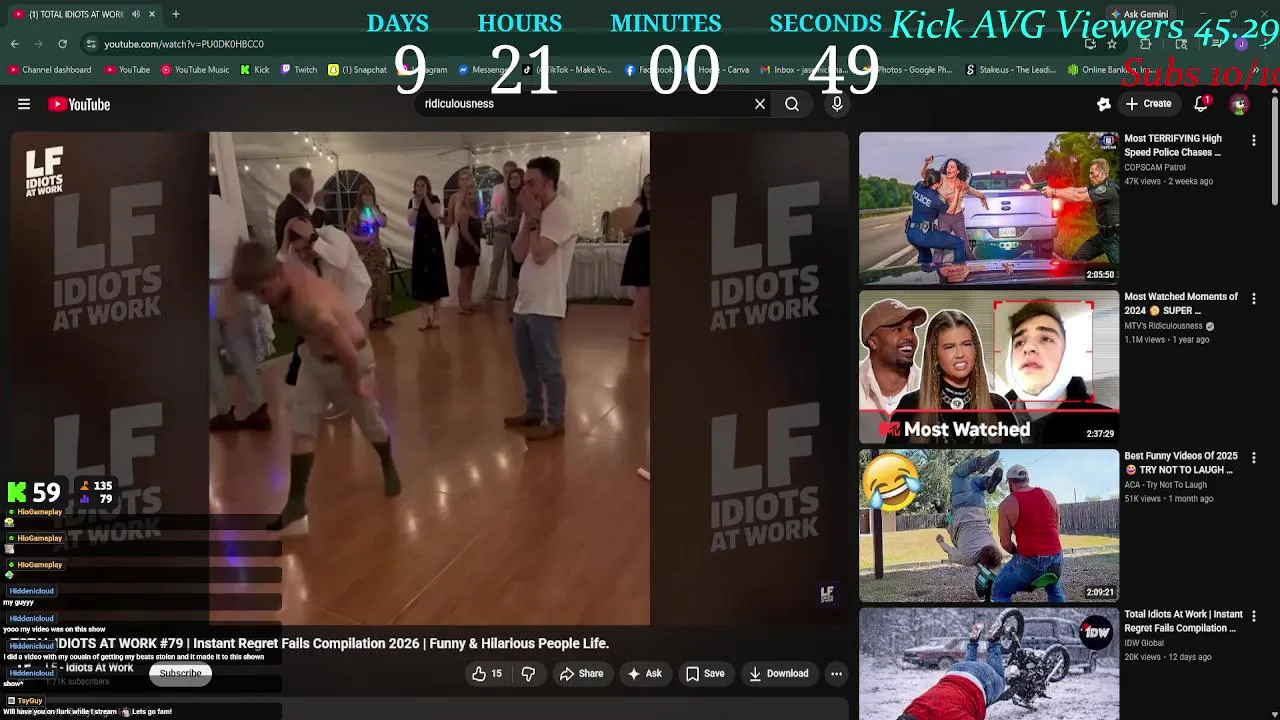
Task: Open options for the IDW Global video
Action: (x=1253, y=616)
